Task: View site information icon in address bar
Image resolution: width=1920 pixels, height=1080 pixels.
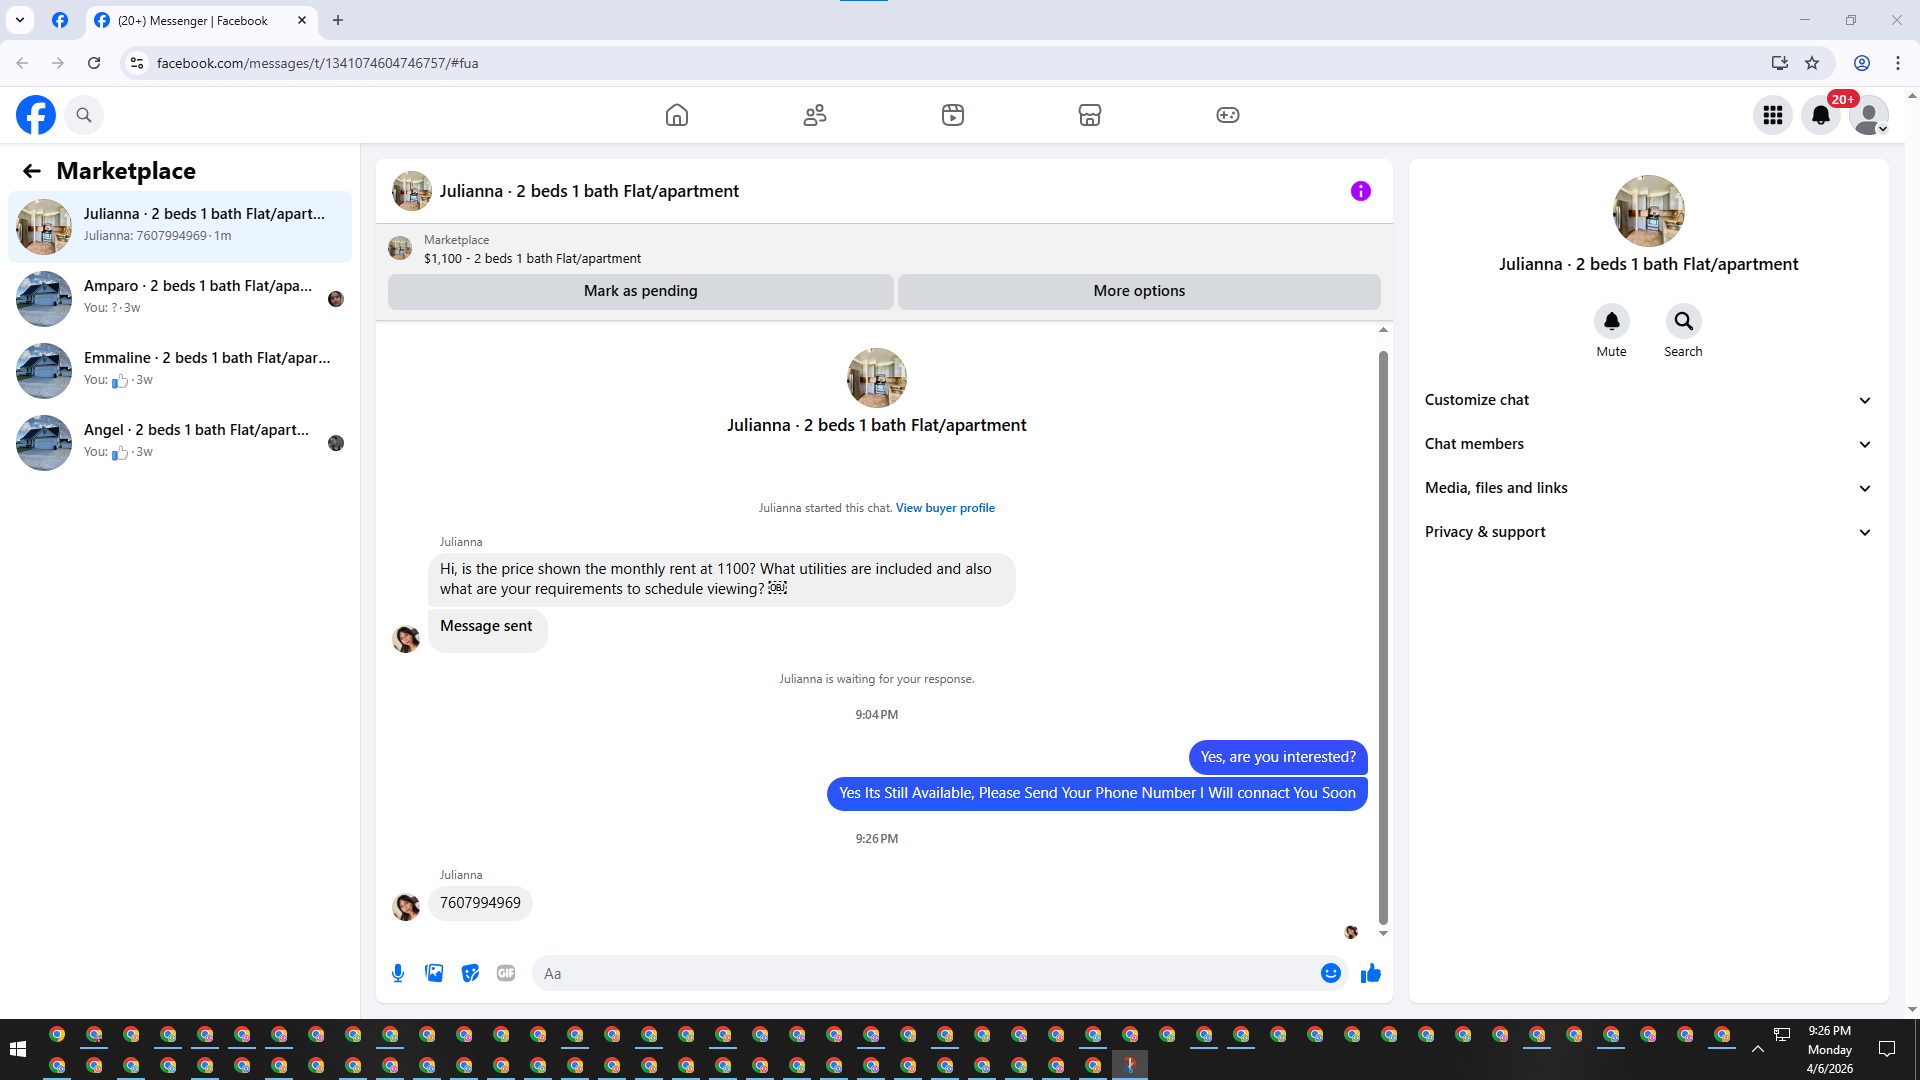Action: [x=137, y=63]
